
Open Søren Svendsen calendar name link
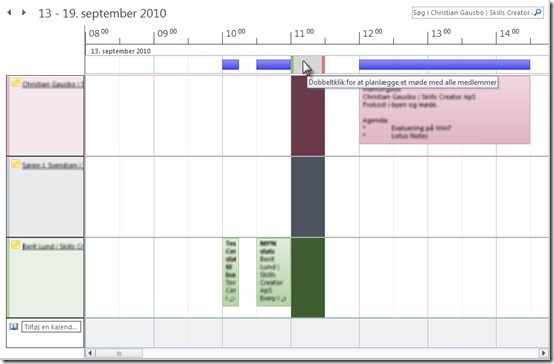[x=53, y=165]
